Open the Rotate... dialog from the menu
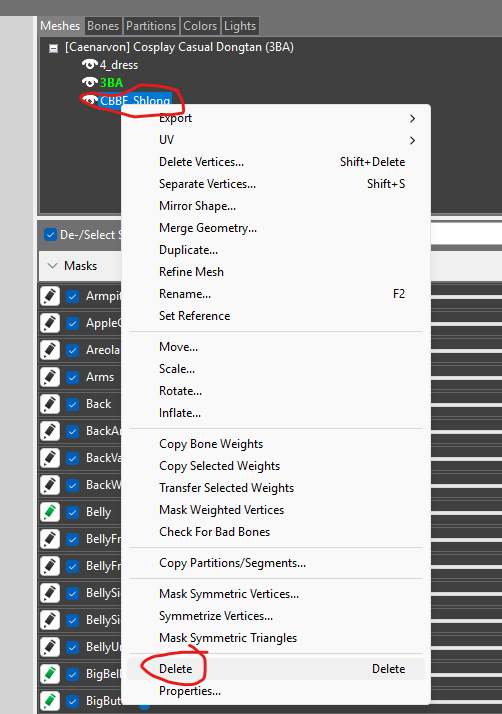 point(276,391)
